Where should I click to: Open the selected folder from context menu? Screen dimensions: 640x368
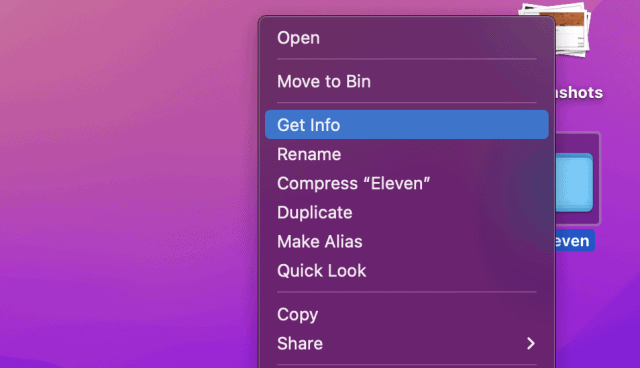pos(407,38)
